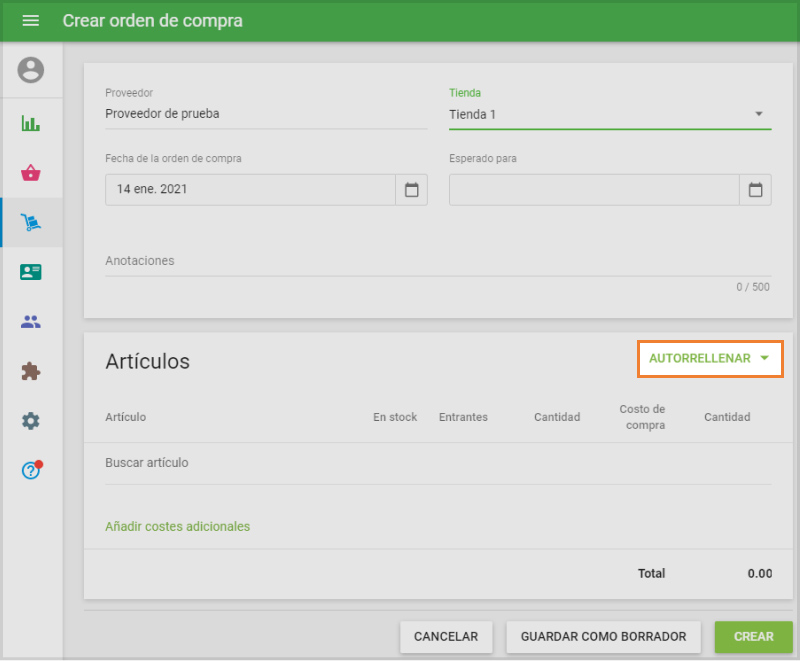Open the employees ID card section
Screen dimensions: 800x661
31,272
